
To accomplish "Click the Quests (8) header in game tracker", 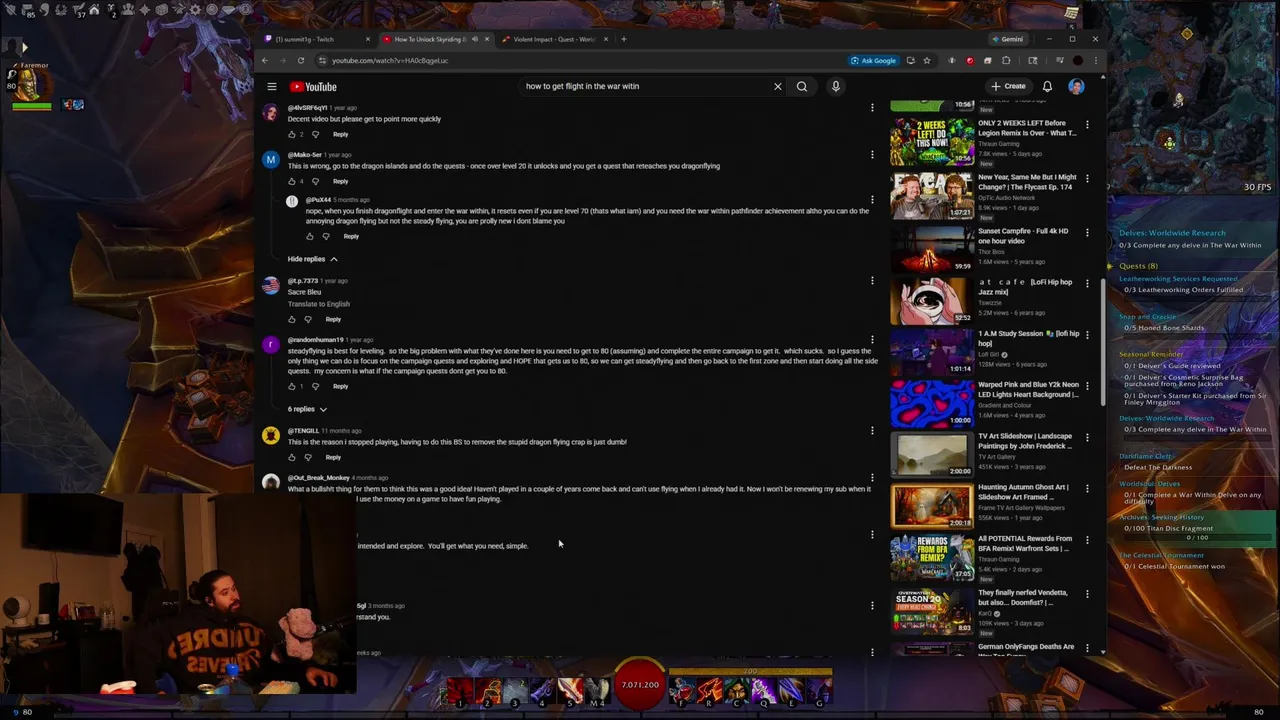I will [1139, 266].
